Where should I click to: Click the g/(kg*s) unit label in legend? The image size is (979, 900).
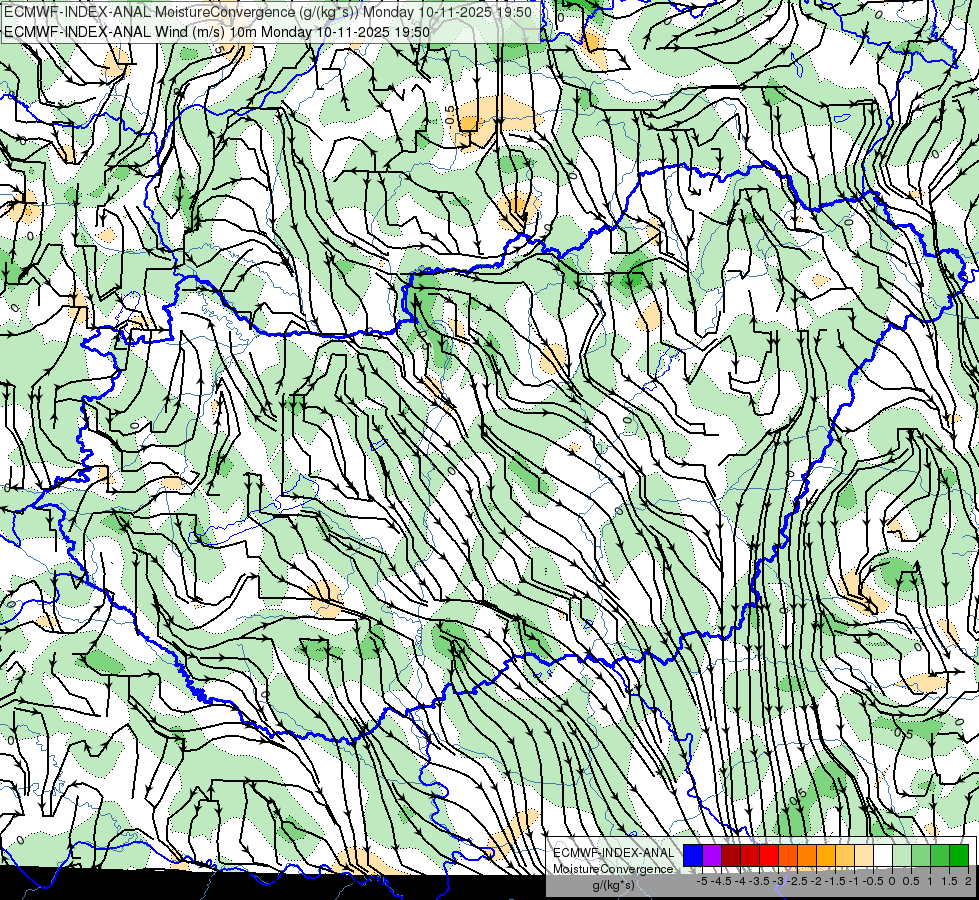[614, 885]
